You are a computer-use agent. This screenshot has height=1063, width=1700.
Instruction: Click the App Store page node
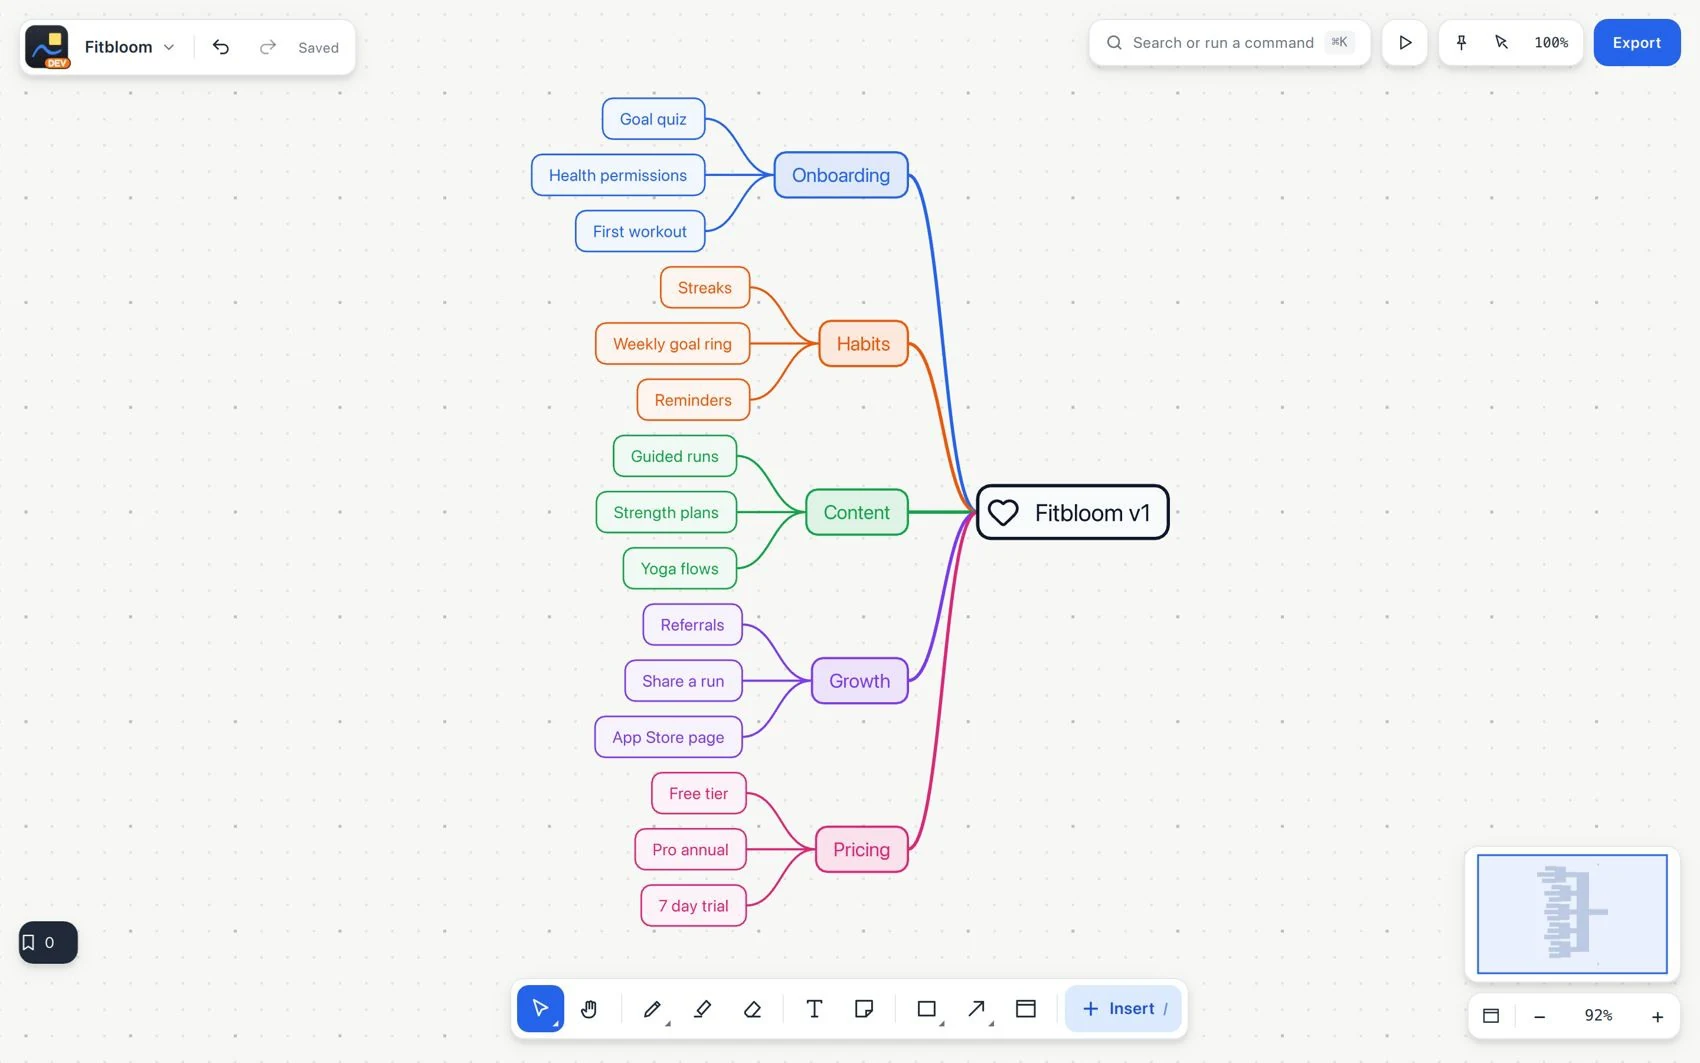point(668,737)
